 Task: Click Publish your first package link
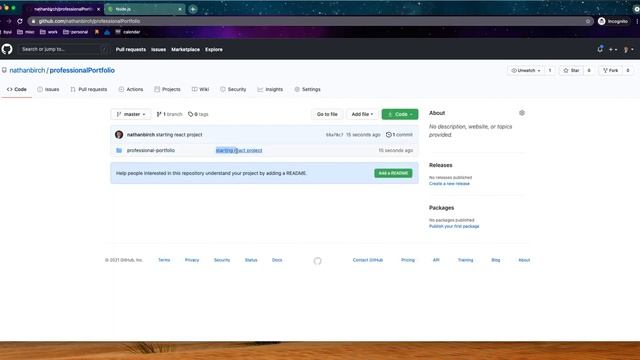[454, 226]
